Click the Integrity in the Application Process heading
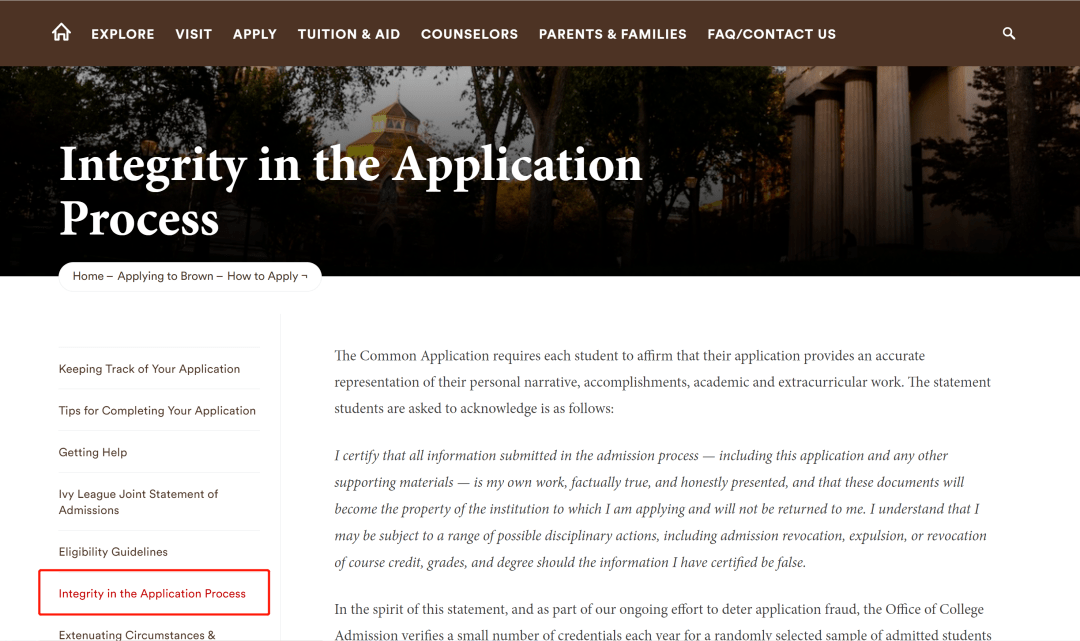This screenshot has height=641, width=1080. 351,191
